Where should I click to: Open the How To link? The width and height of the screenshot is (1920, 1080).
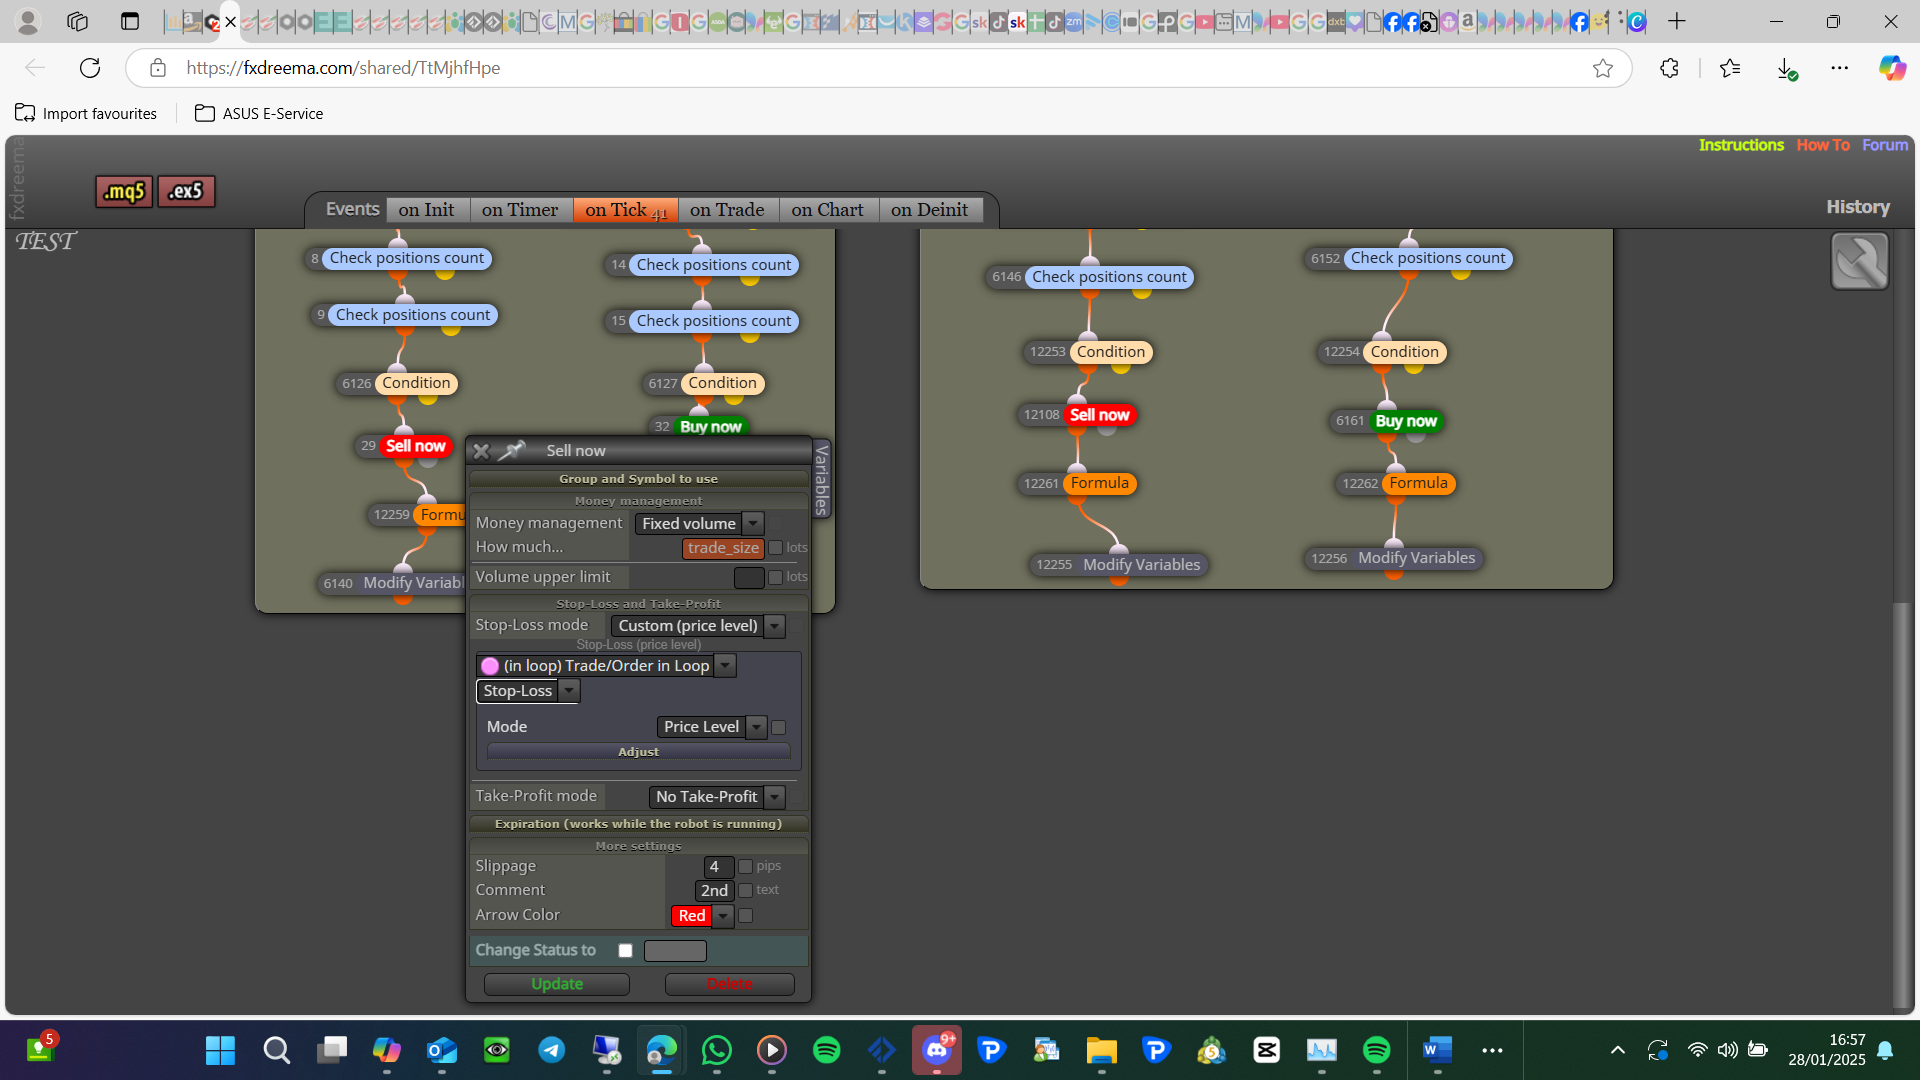[1823, 145]
